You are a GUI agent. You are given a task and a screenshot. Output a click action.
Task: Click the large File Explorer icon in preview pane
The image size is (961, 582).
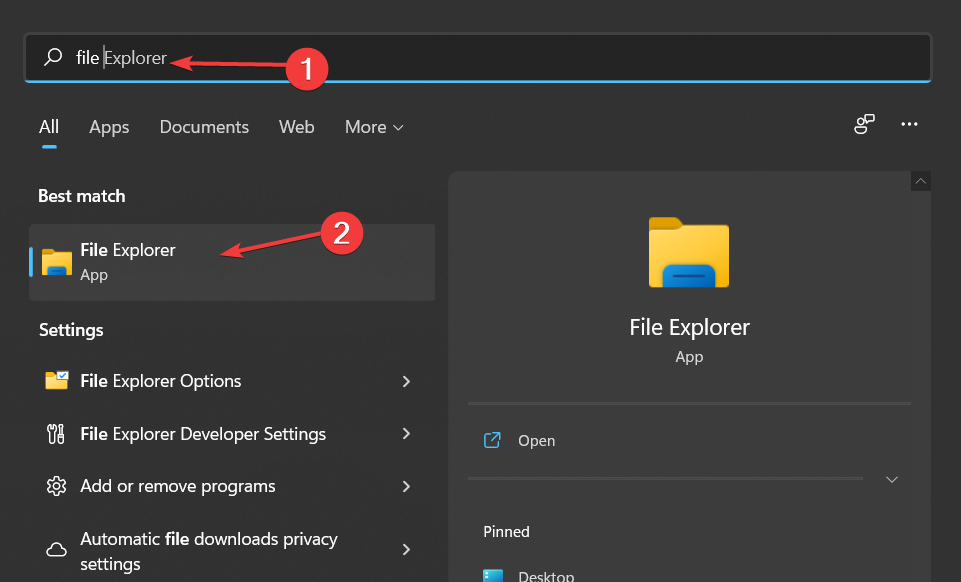click(x=689, y=252)
